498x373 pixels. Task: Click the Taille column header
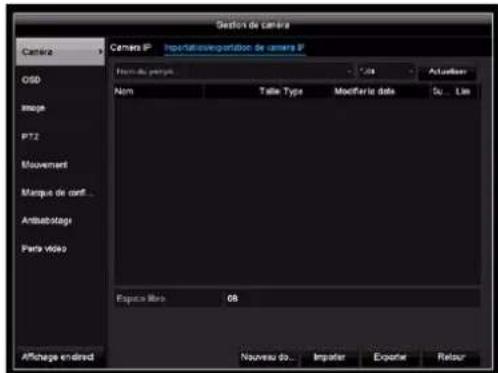(269, 91)
